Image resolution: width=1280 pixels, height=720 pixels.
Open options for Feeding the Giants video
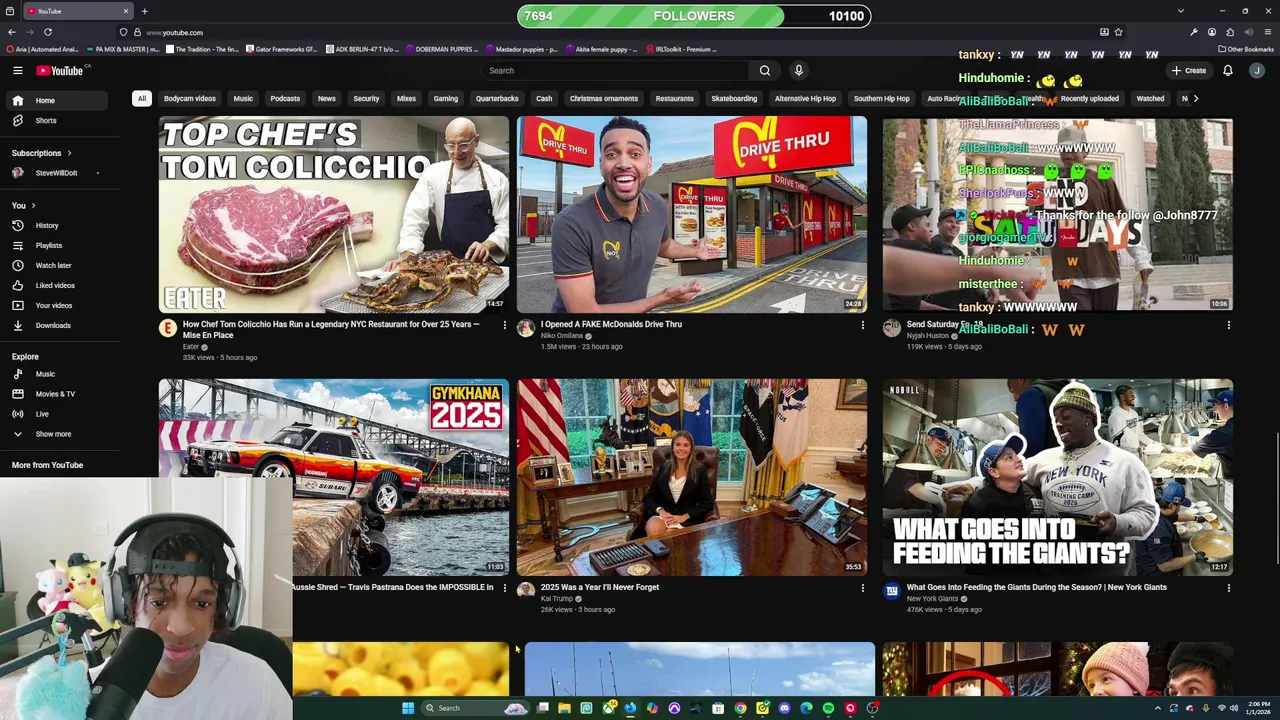click(x=1228, y=588)
